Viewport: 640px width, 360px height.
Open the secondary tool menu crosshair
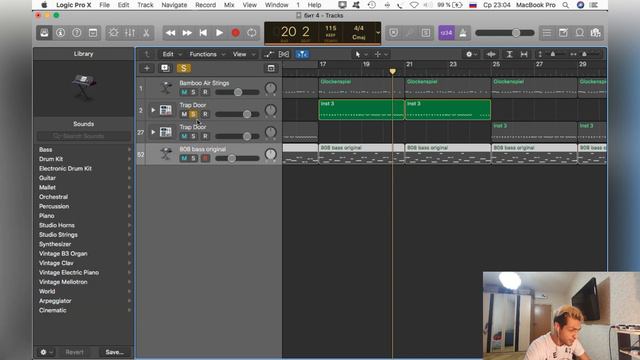point(380,54)
